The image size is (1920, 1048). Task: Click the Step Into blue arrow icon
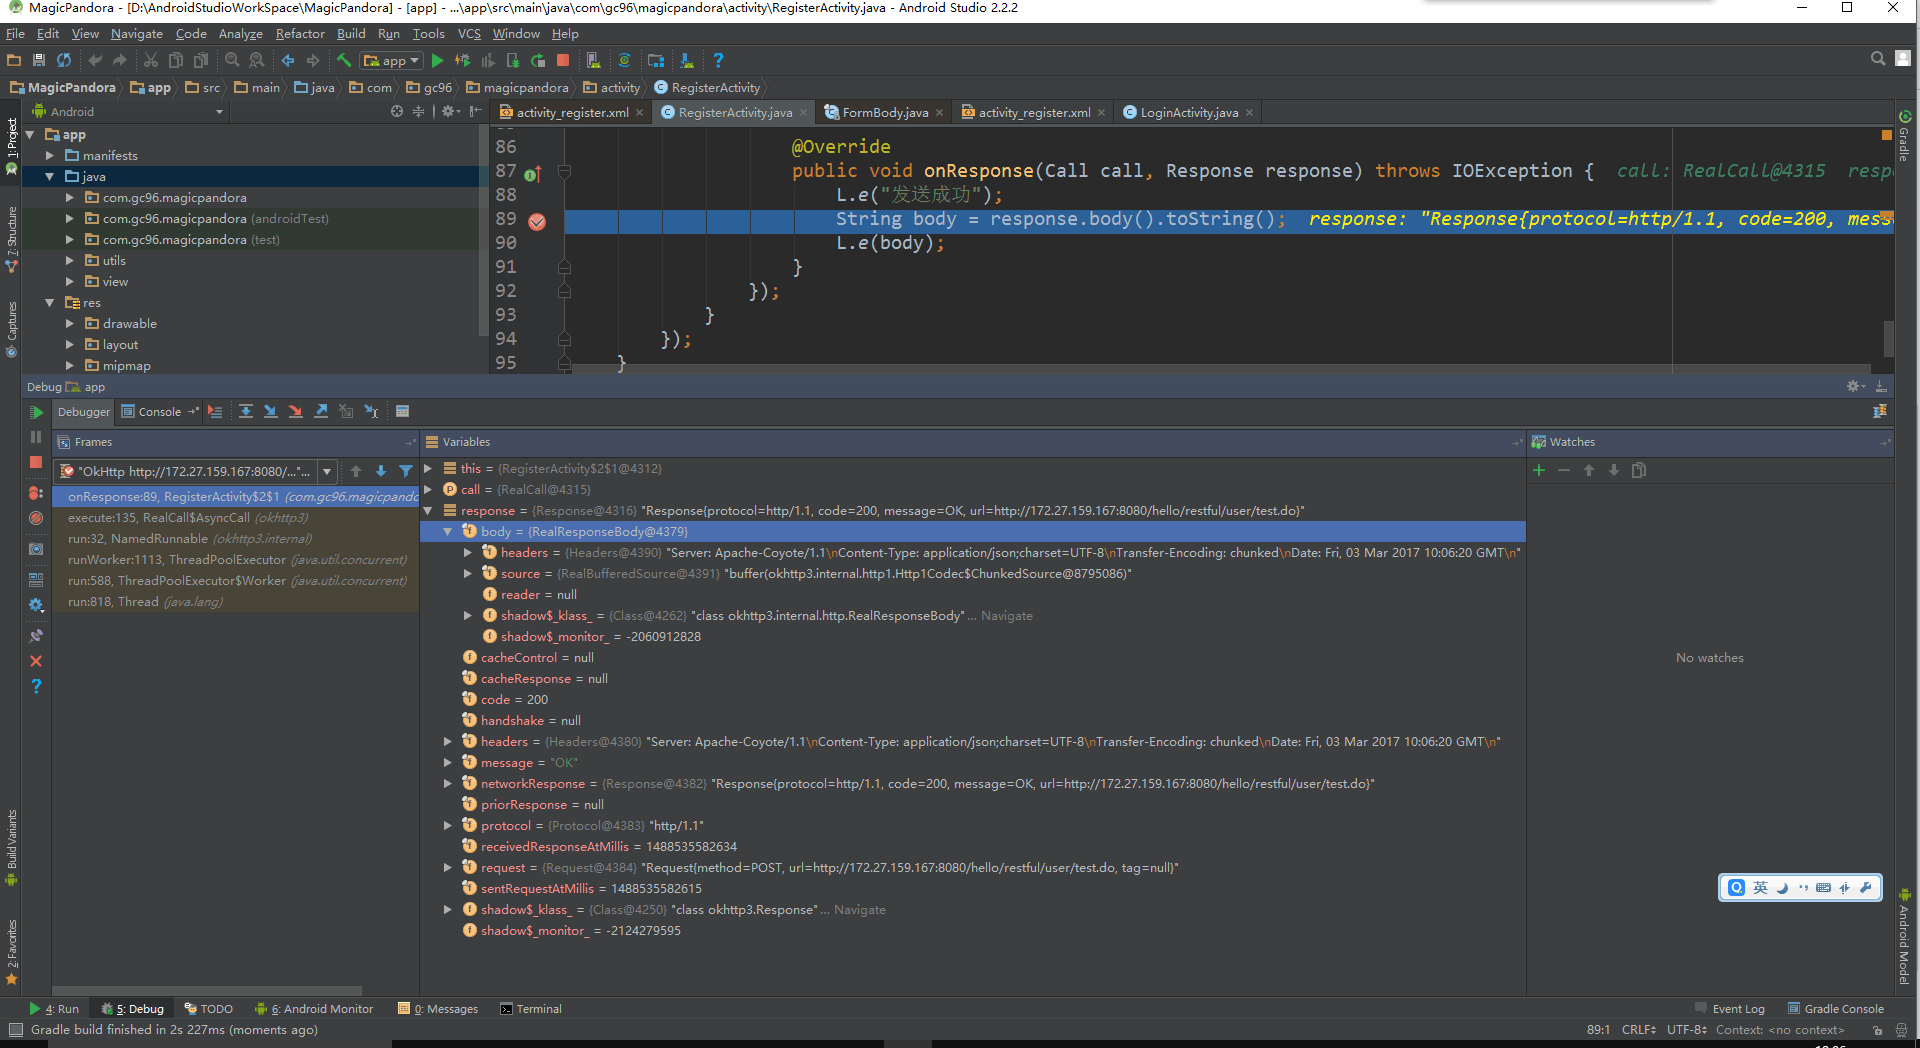(270, 411)
